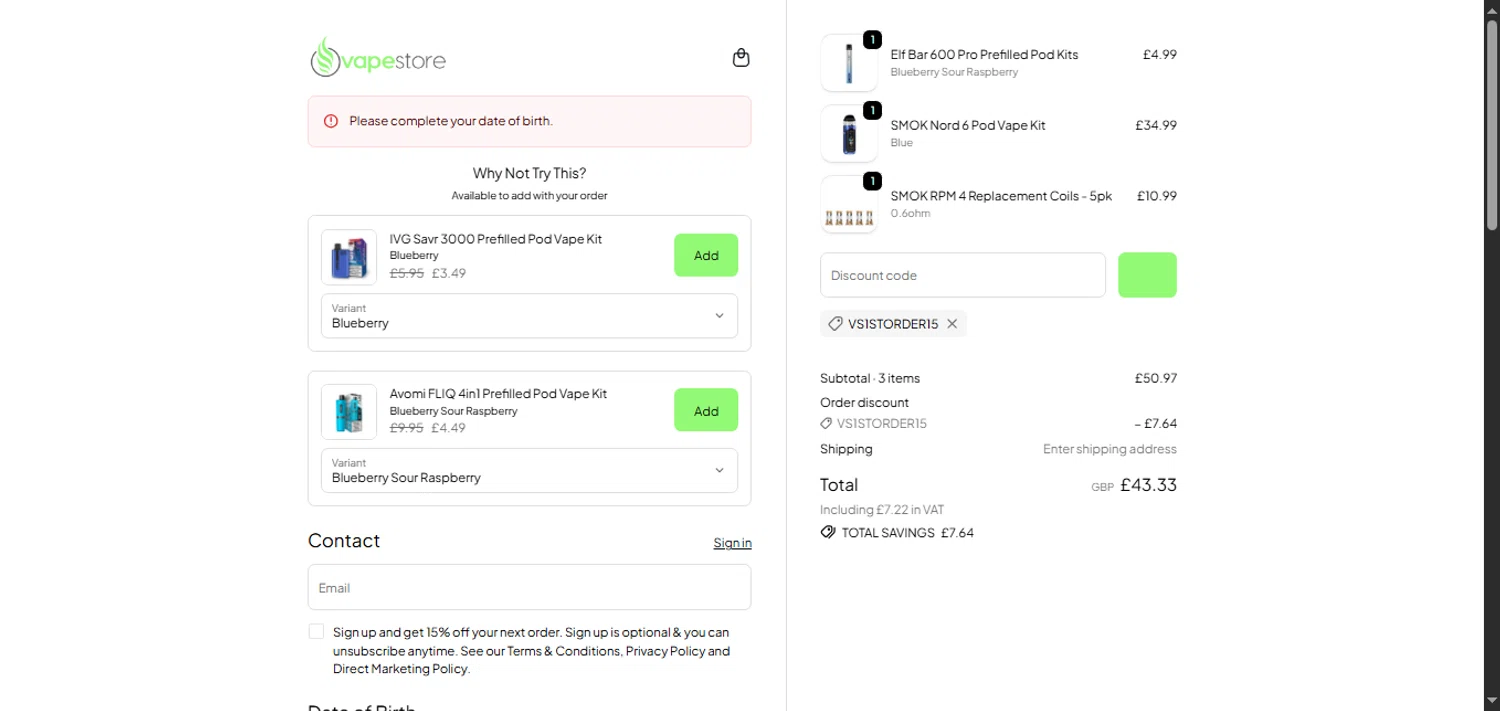Click the £4.49 sale price

pos(449,428)
